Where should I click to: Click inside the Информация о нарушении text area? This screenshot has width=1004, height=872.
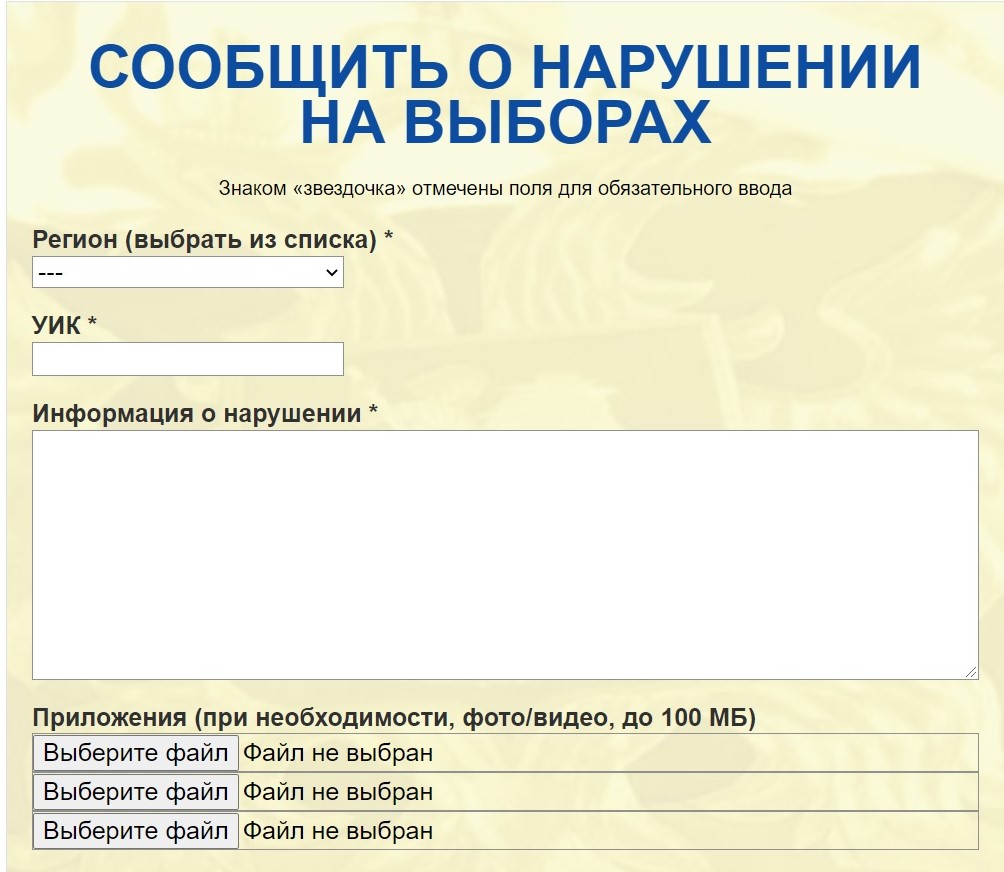tap(505, 555)
